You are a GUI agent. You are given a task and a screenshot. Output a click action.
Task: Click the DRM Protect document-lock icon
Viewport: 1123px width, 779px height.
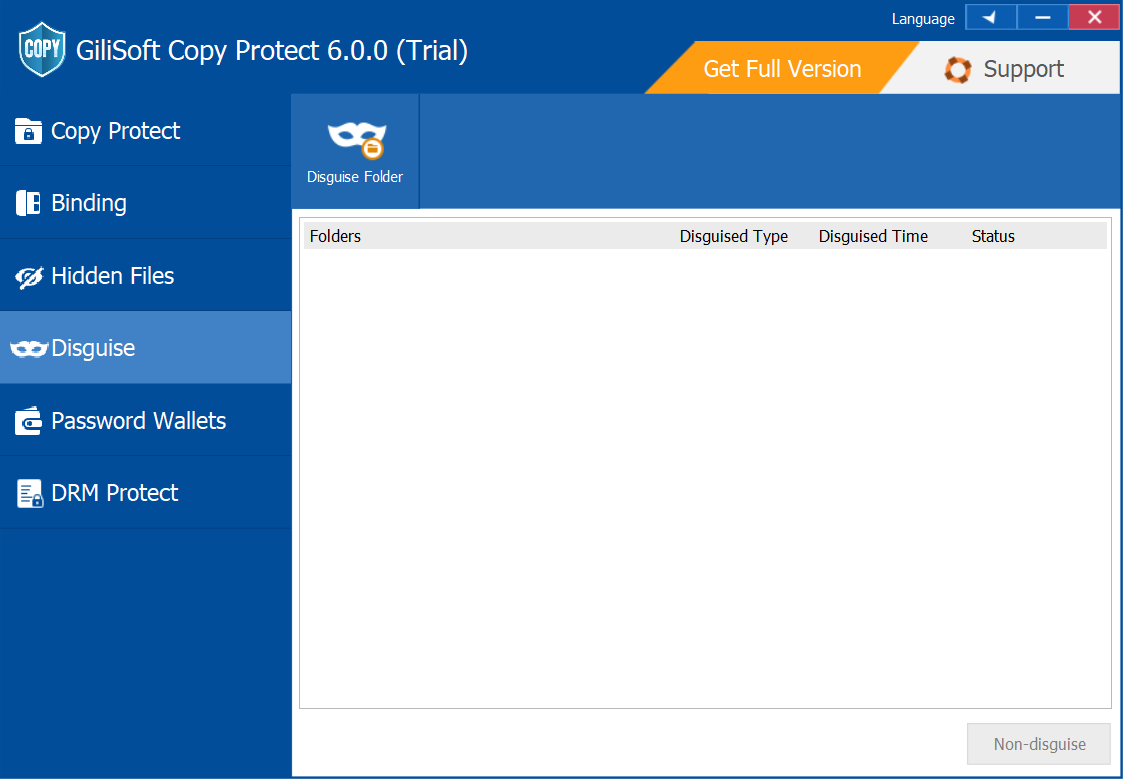click(29, 493)
